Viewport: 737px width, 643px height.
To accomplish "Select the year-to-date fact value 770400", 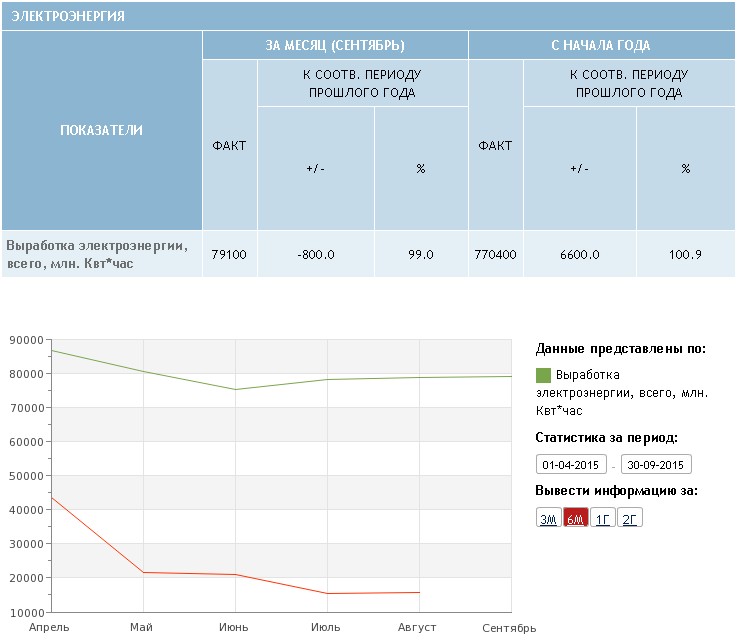I will pyautogui.click(x=495, y=255).
